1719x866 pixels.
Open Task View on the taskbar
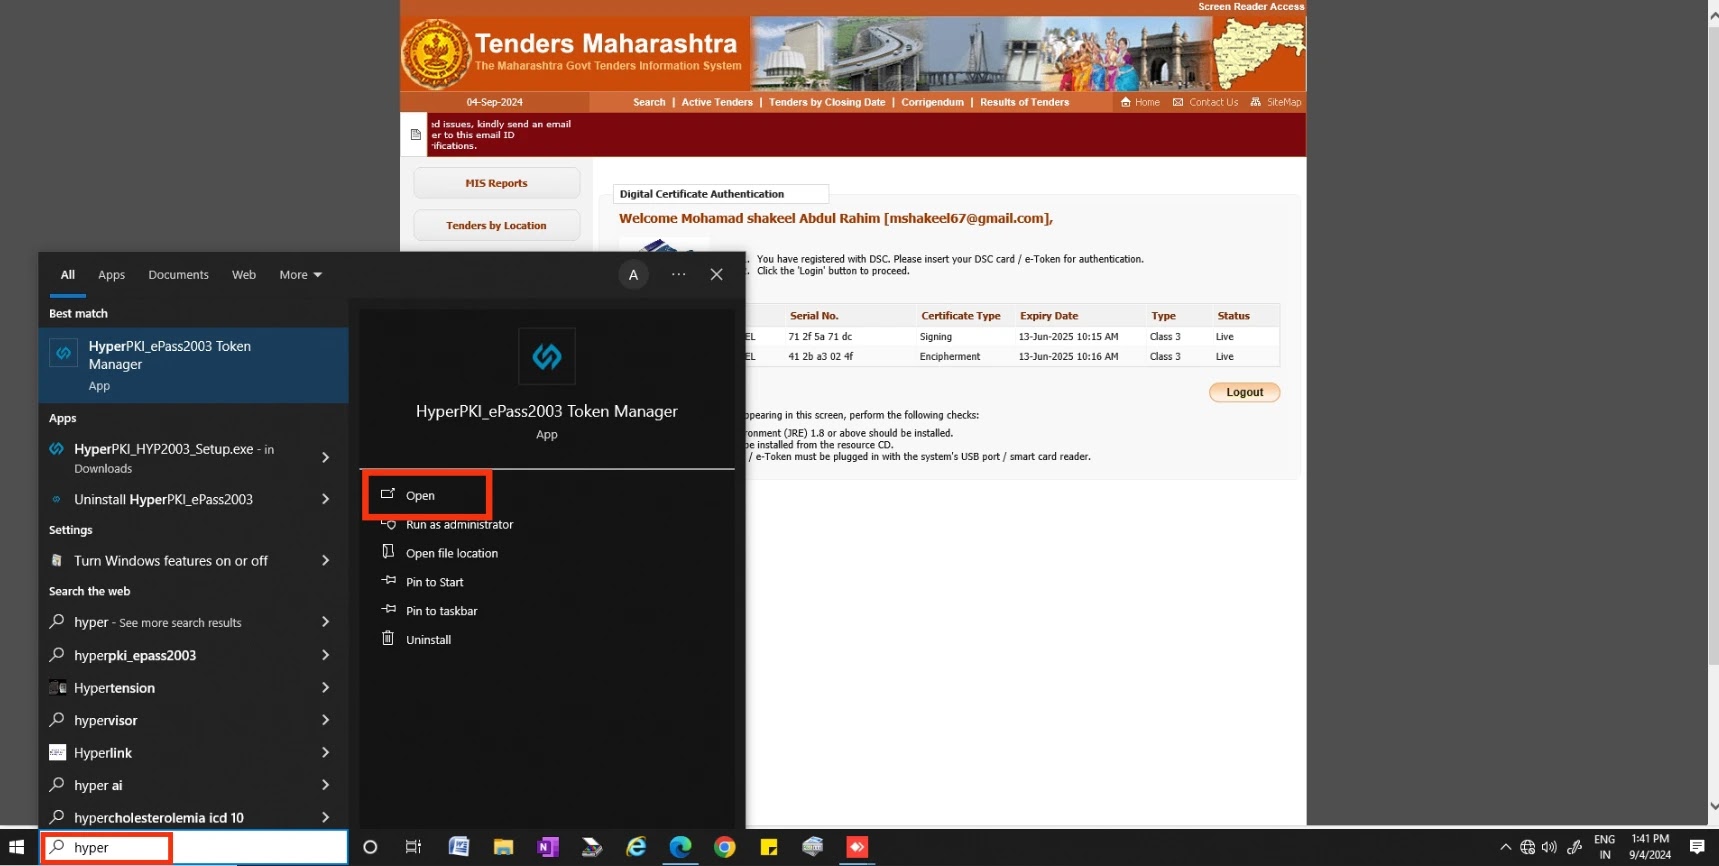click(413, 847)
